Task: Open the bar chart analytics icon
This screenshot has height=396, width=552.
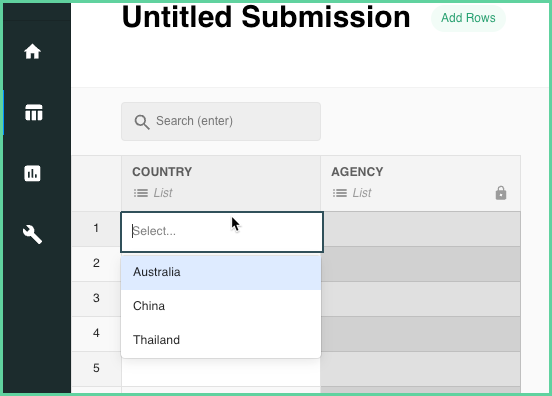Action: (32, 173)
